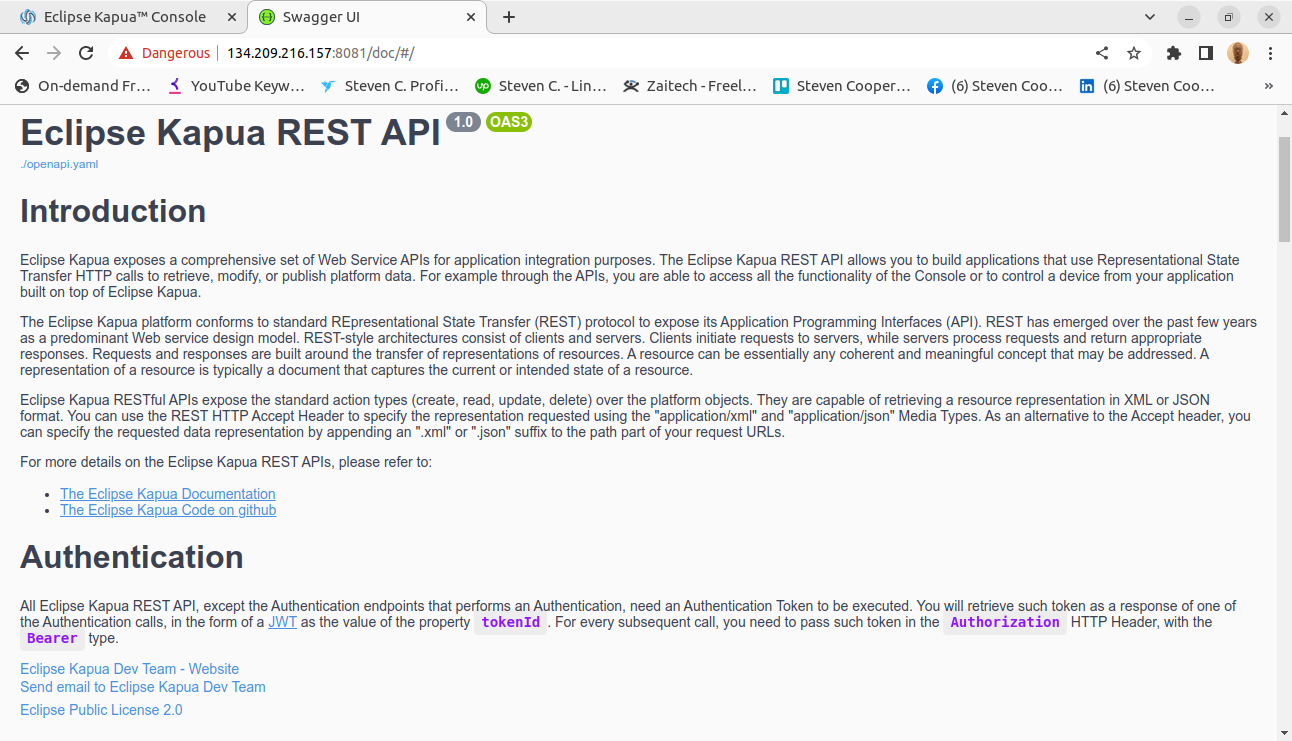Screen dimensions: 1292x741
Task: Click the Authorization code label
Action: pyautogui.click(x=1005, y=622)
